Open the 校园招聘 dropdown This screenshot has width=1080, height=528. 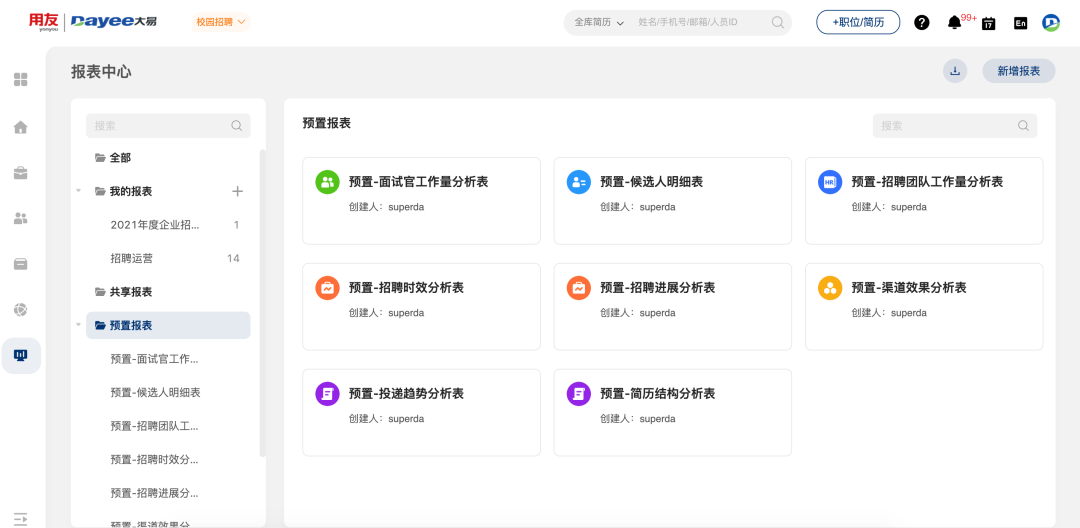tap(220, 22)
